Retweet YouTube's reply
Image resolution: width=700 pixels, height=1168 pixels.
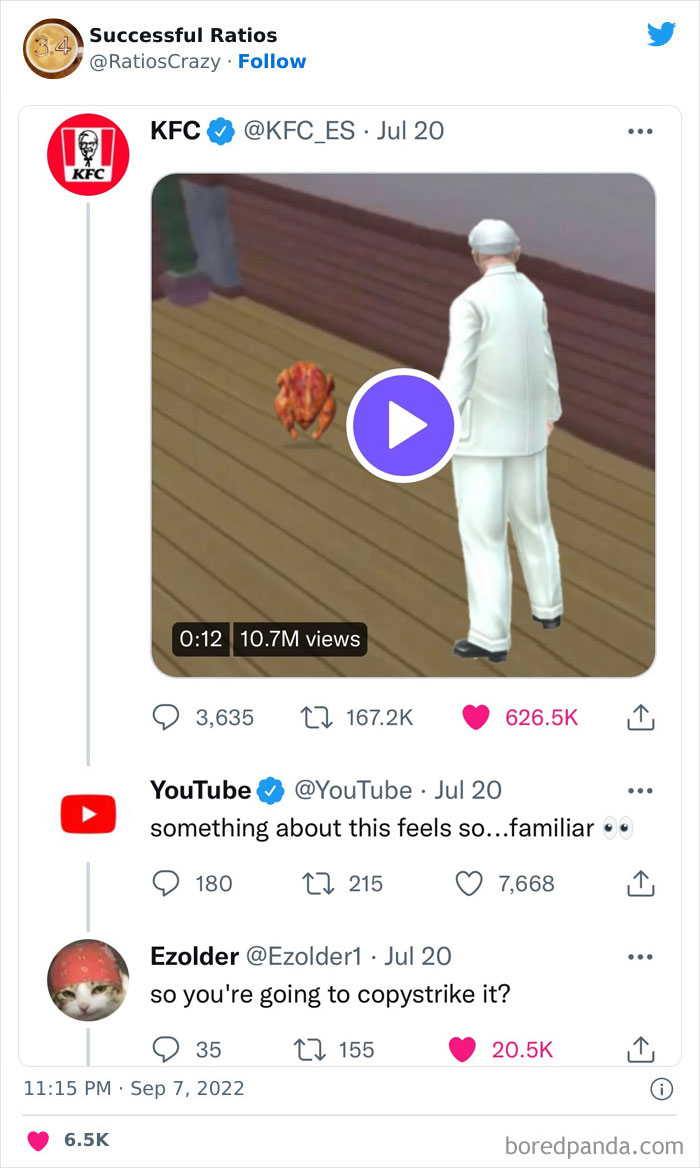(316, 883)
